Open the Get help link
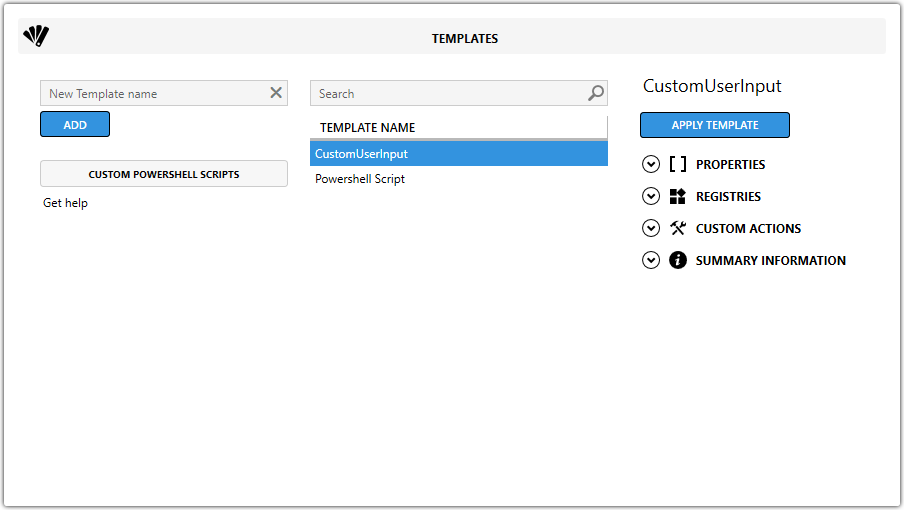The height and width of the screenshot is (510, 904). (x=65, y=203)
